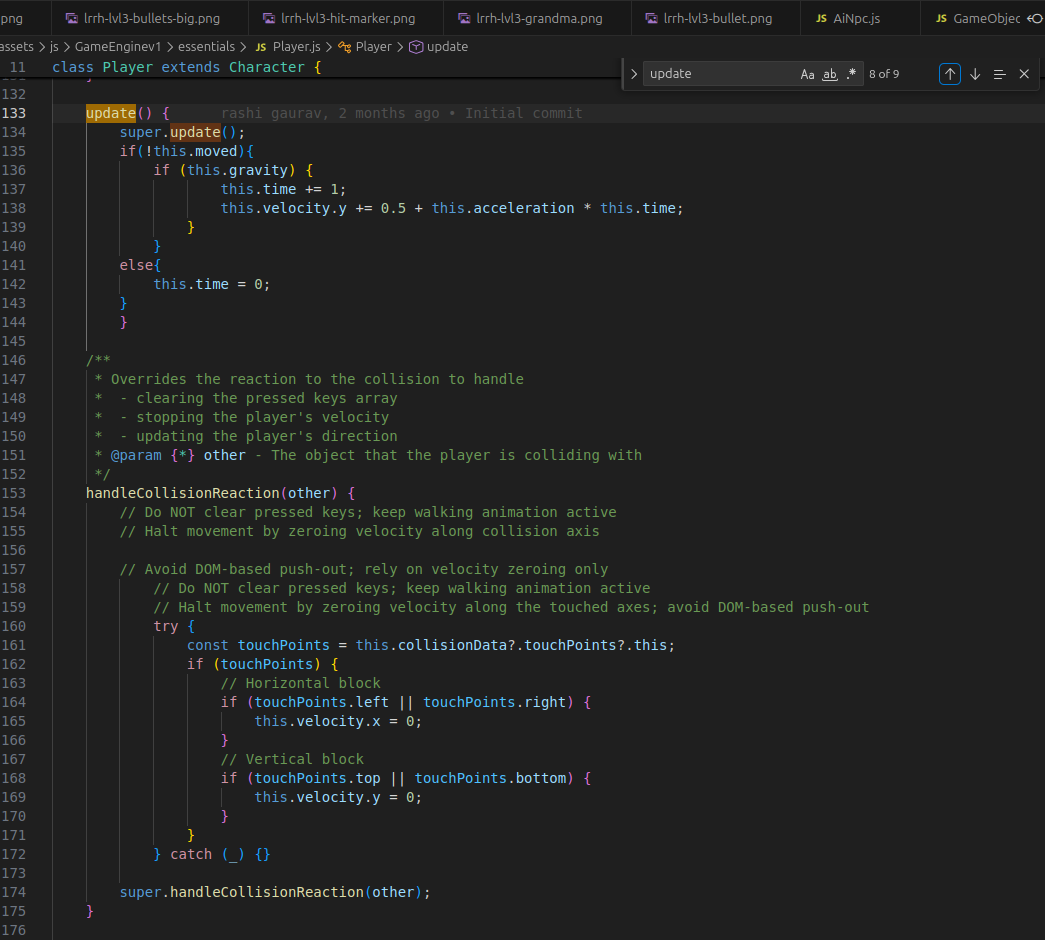Open the update method breadcrumb
The height and width of the screenshot is (940, 1045).
(x=439, y=47)
